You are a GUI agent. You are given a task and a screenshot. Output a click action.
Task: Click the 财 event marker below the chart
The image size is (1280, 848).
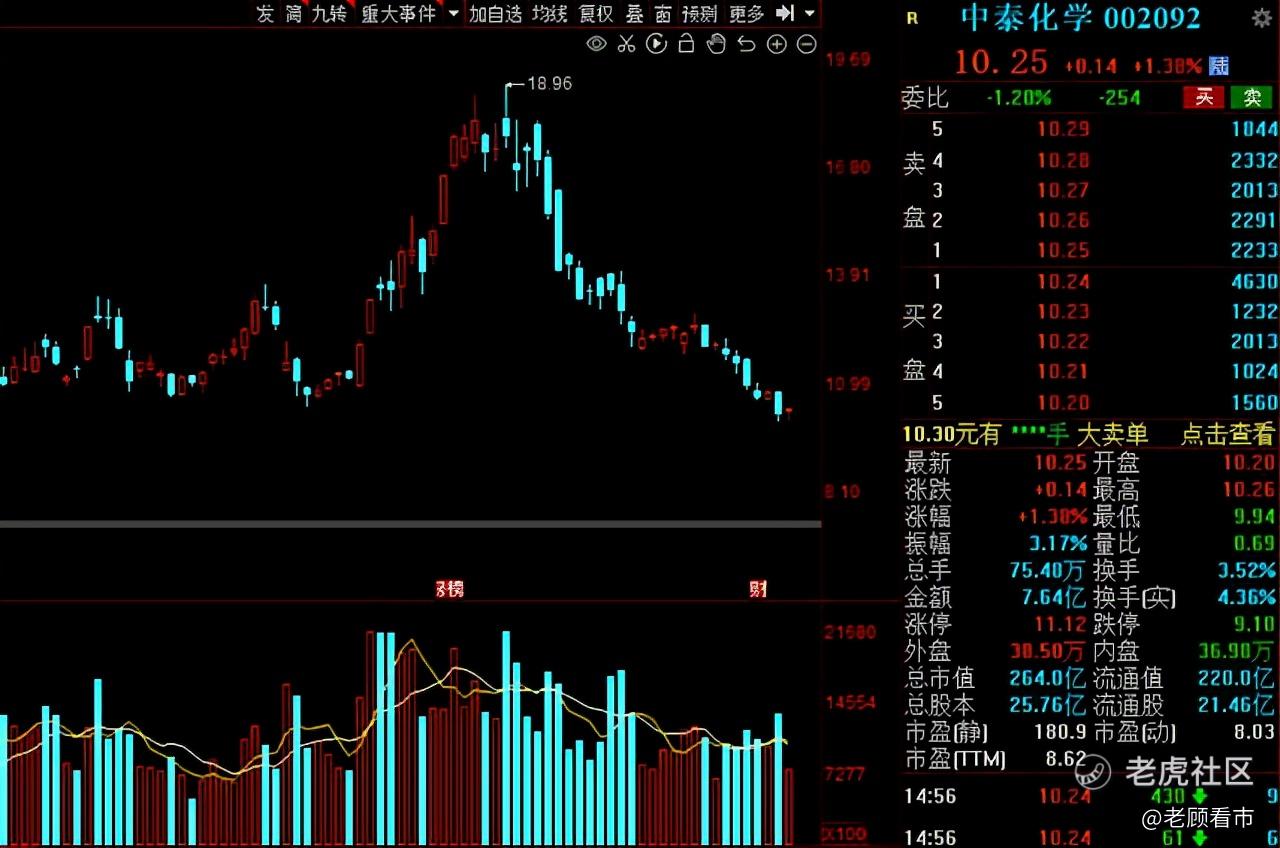[x=758, y=589]
